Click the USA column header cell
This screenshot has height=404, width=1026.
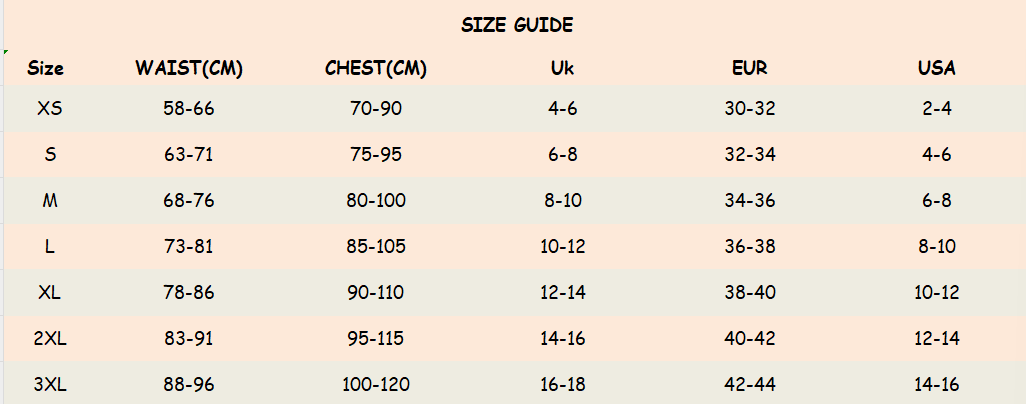937,69
